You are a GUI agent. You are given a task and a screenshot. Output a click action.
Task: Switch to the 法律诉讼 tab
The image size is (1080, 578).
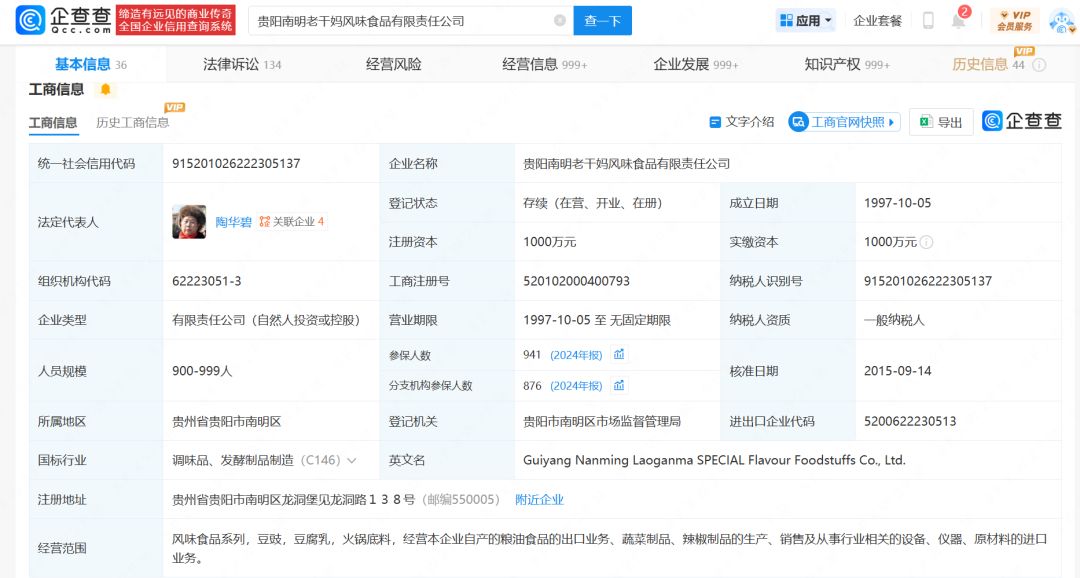click(242, 64)
